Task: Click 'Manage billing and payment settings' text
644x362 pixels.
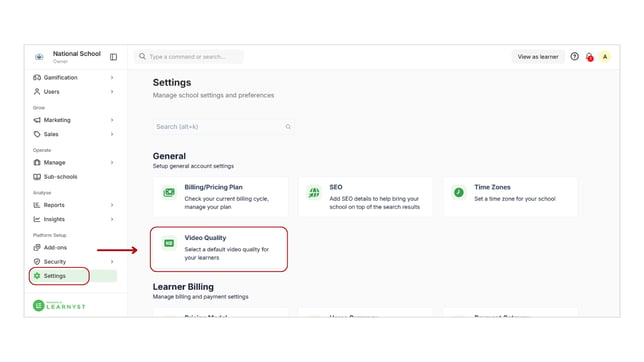Action: pos(200,297)
